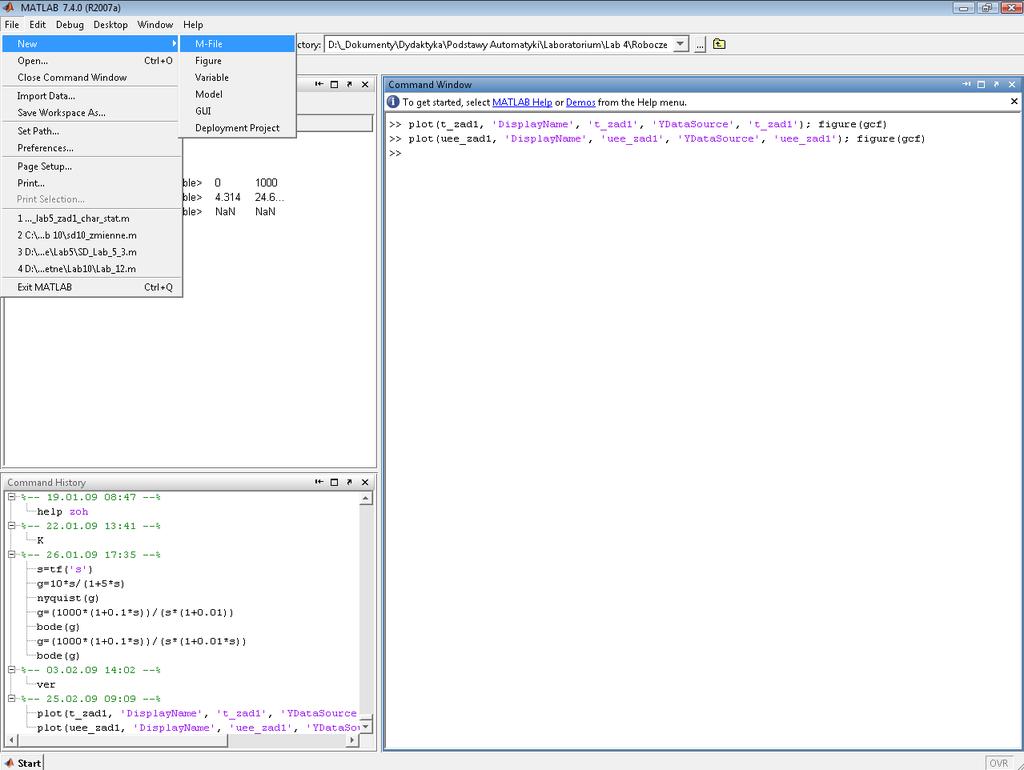Select Close Command Window menu entry
The width and height of the screenshot is (1024, 770).
[x=91, y=78]
